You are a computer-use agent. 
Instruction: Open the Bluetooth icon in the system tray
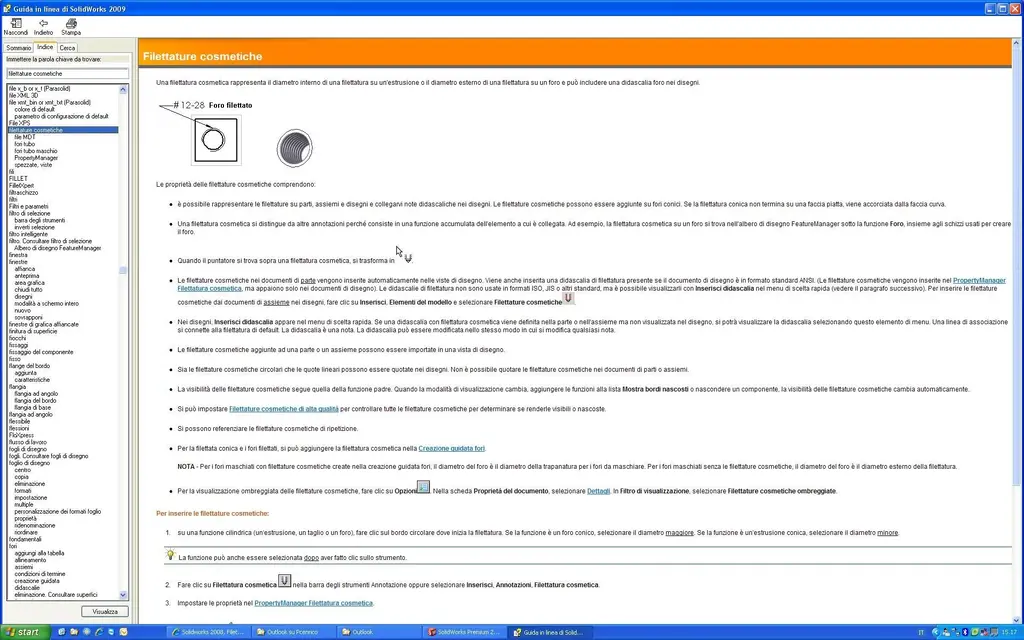pos(964,632)
